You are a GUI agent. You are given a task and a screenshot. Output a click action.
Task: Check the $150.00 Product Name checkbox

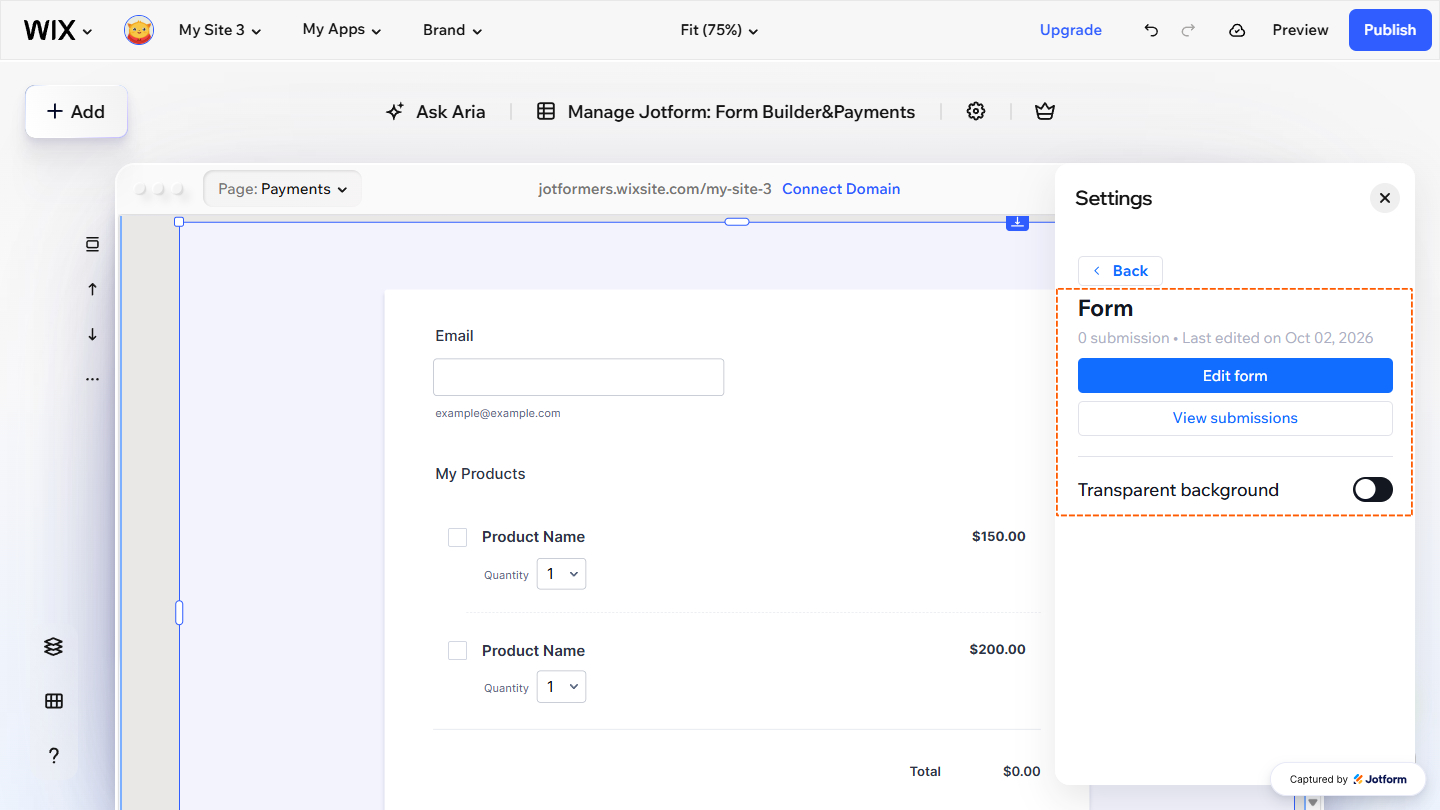point(457,537)
